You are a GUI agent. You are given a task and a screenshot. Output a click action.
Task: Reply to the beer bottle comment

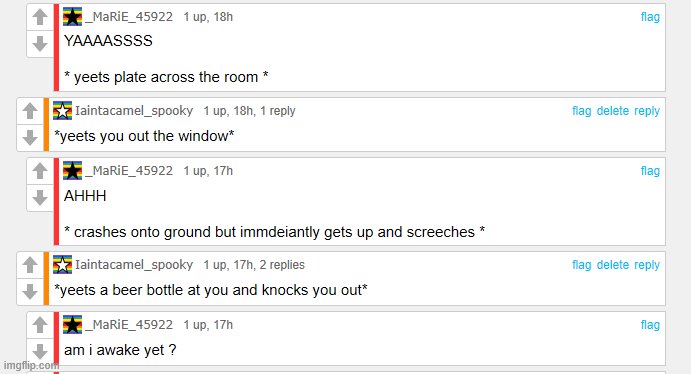pos(647,265)
